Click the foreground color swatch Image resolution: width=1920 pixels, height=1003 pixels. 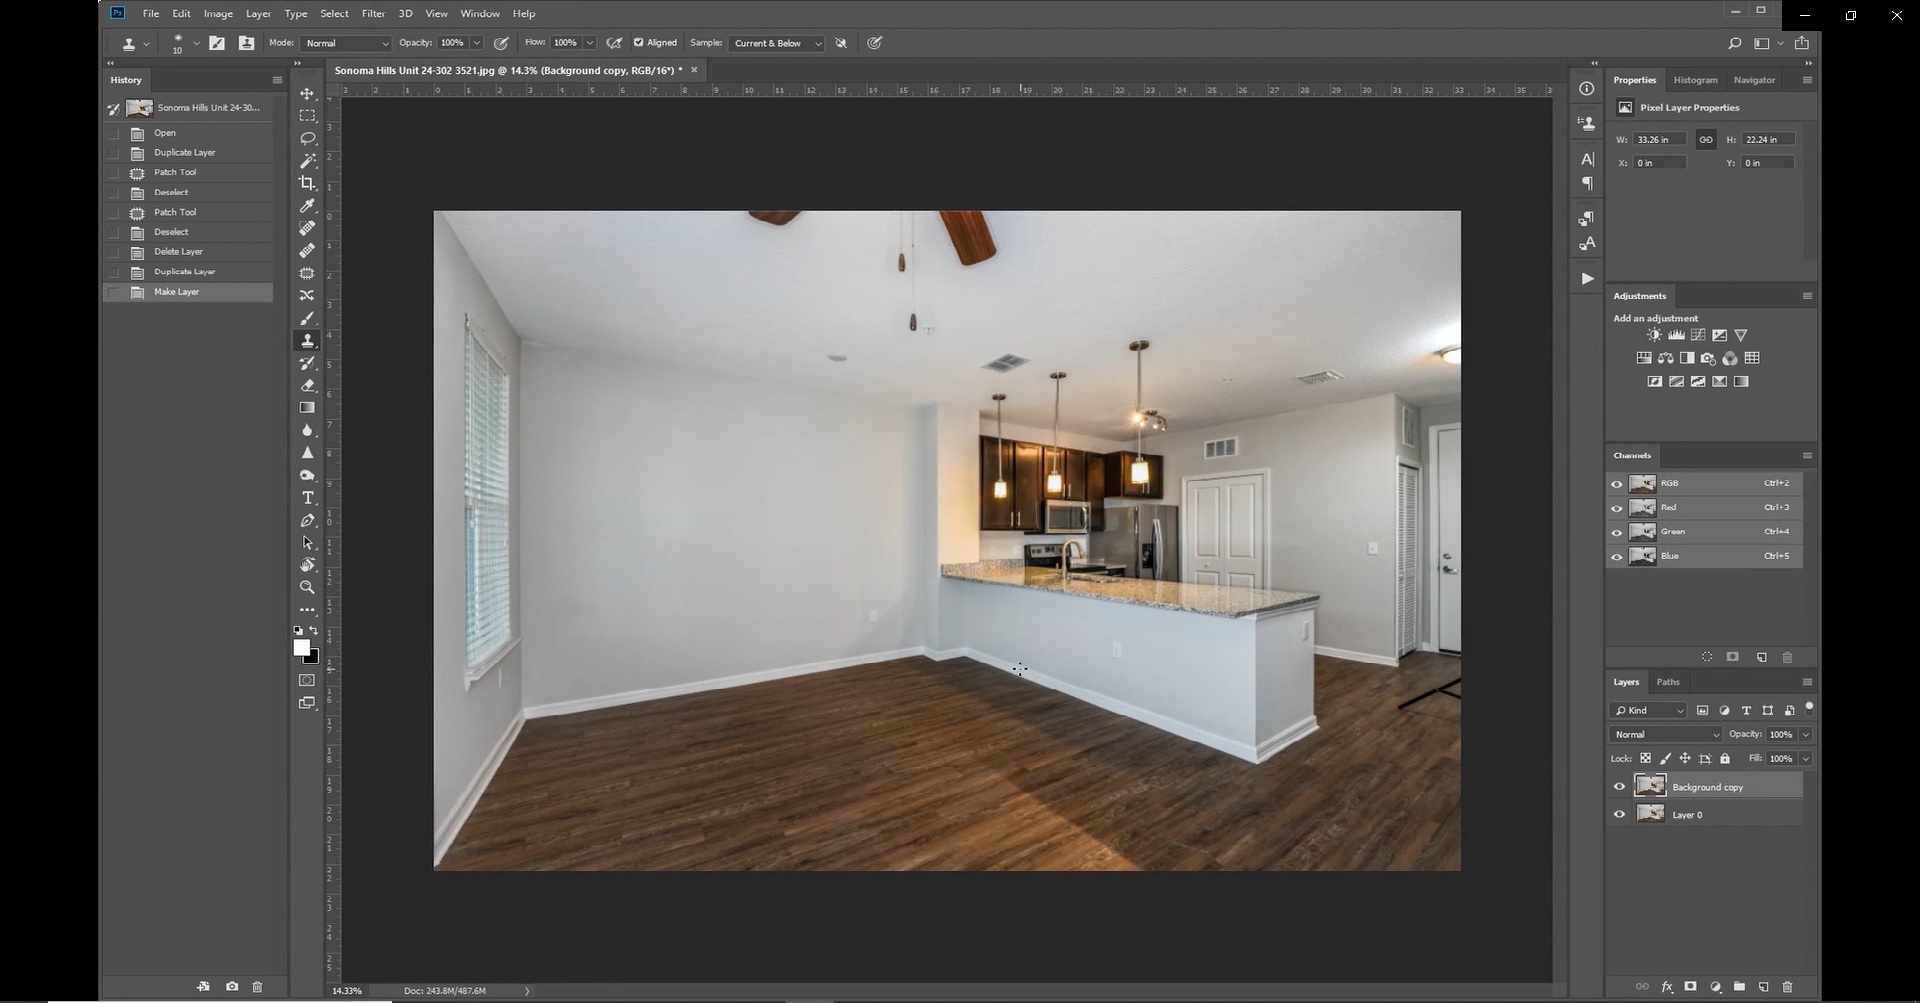coord(300,647)
